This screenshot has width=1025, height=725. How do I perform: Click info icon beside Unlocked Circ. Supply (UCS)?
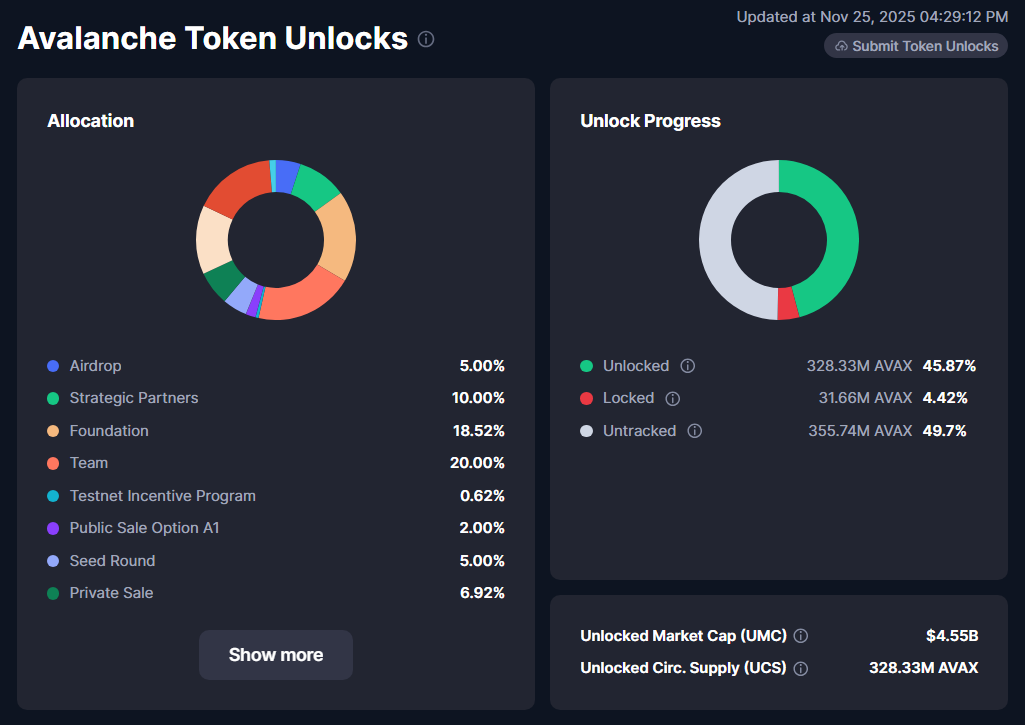pyautogui.click(x=801, y=668)
